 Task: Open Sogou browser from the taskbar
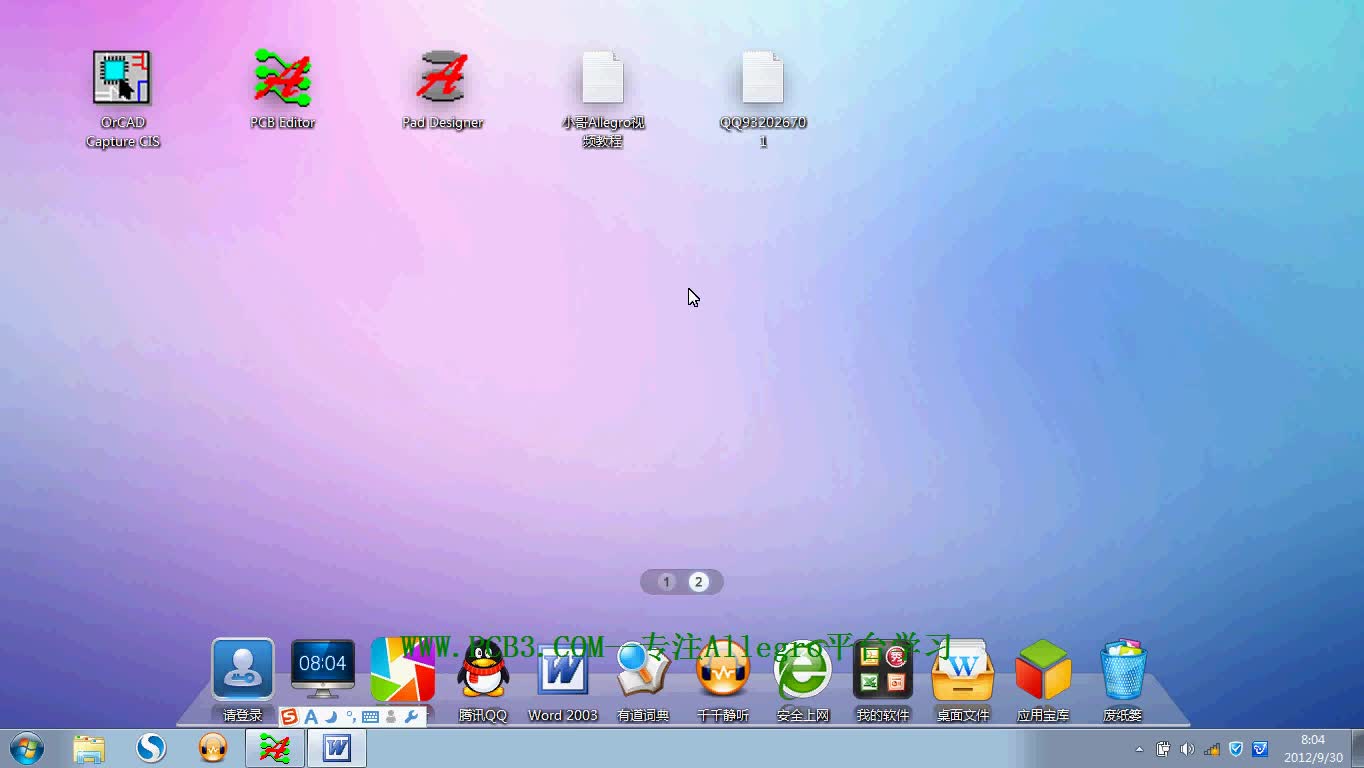[151, 748]
